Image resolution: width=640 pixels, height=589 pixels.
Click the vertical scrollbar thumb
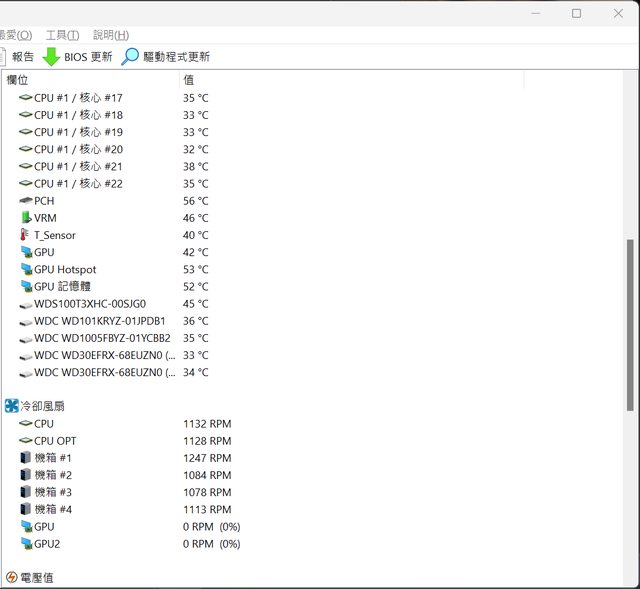tap(630, 325)
